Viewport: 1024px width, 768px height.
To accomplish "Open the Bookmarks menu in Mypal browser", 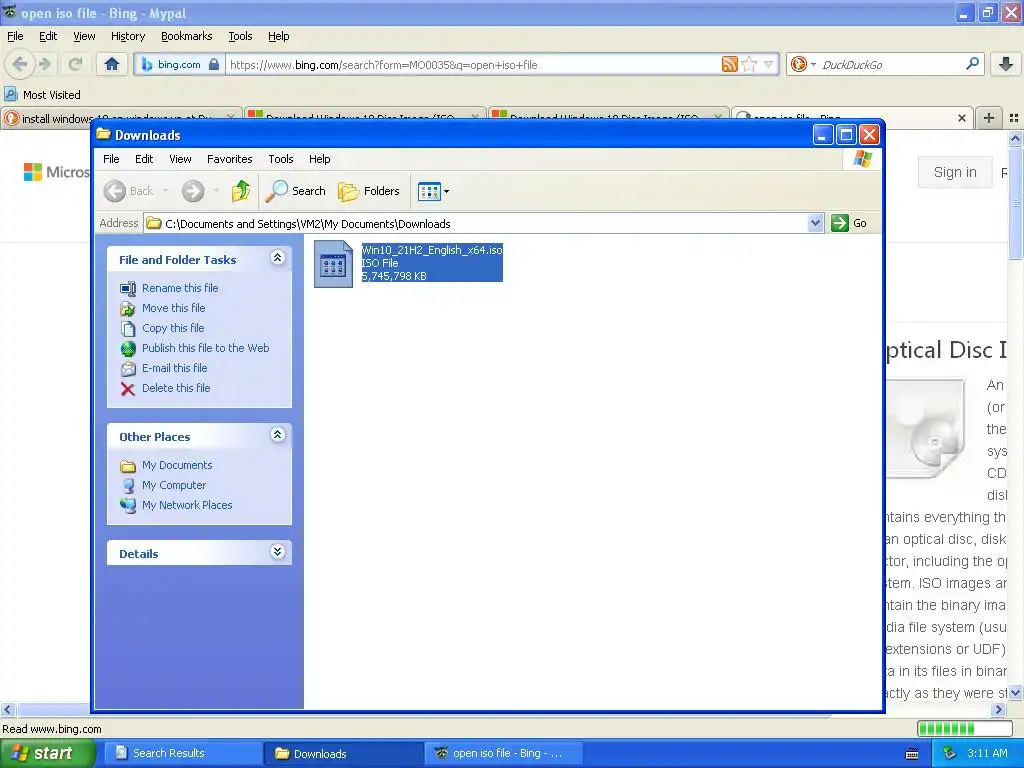I will (186, 36).
